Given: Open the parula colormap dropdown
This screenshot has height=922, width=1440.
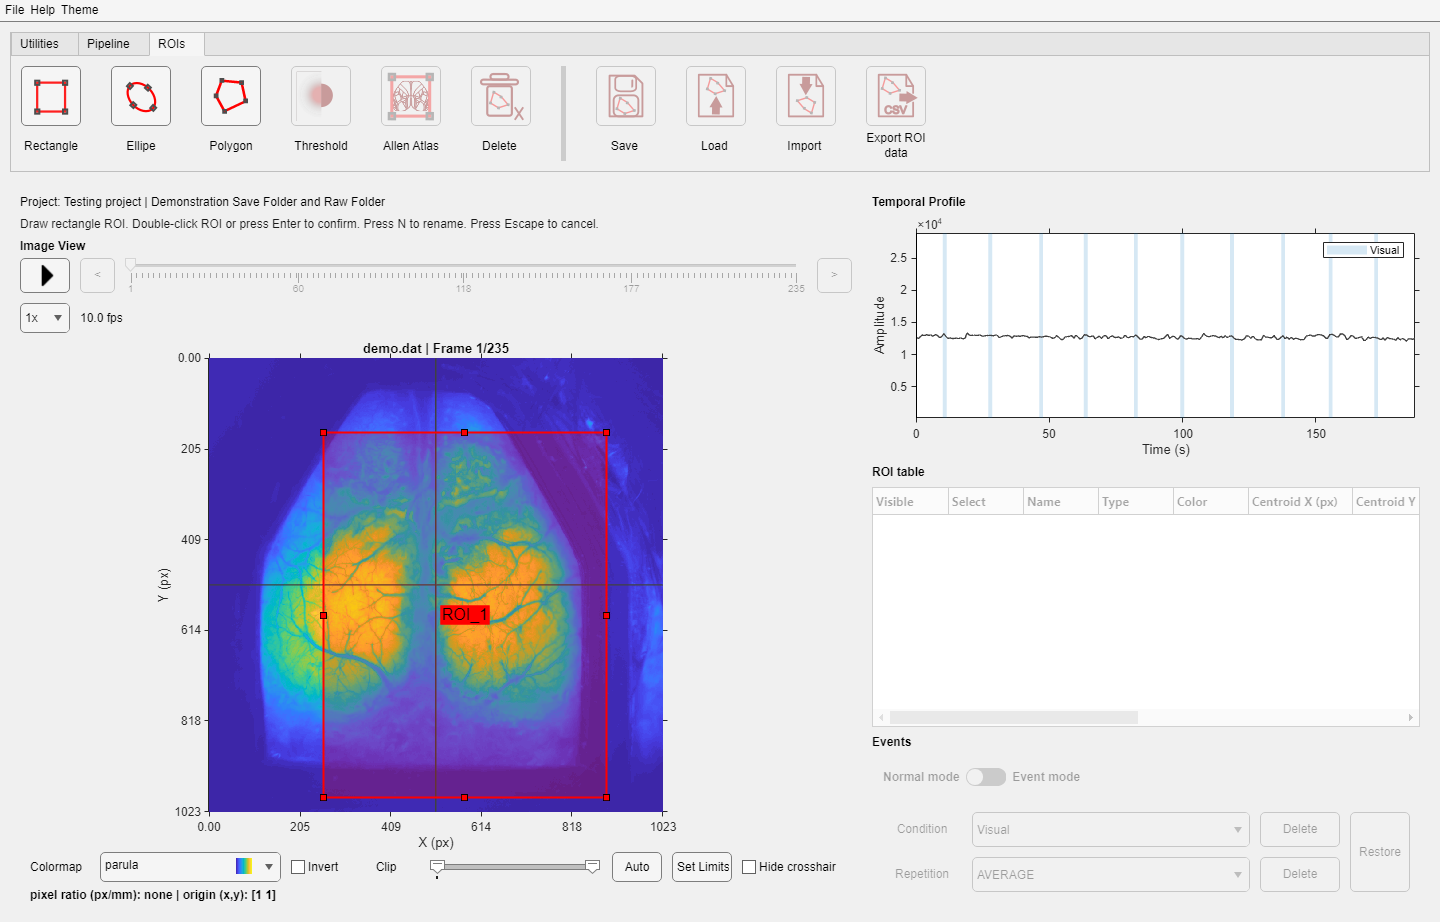Looking at the screenshot, I should 190,866.
